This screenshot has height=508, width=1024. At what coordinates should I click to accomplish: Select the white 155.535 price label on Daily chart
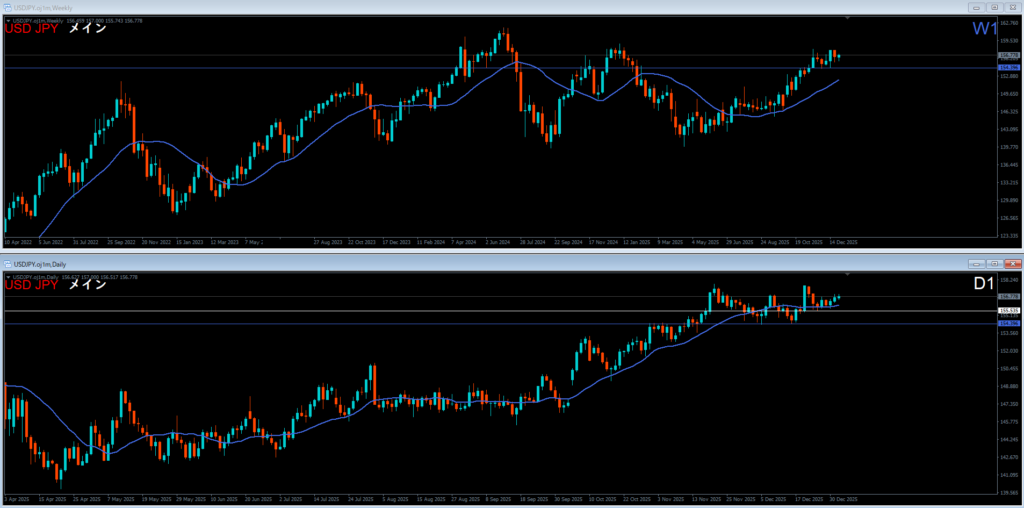1008,311
